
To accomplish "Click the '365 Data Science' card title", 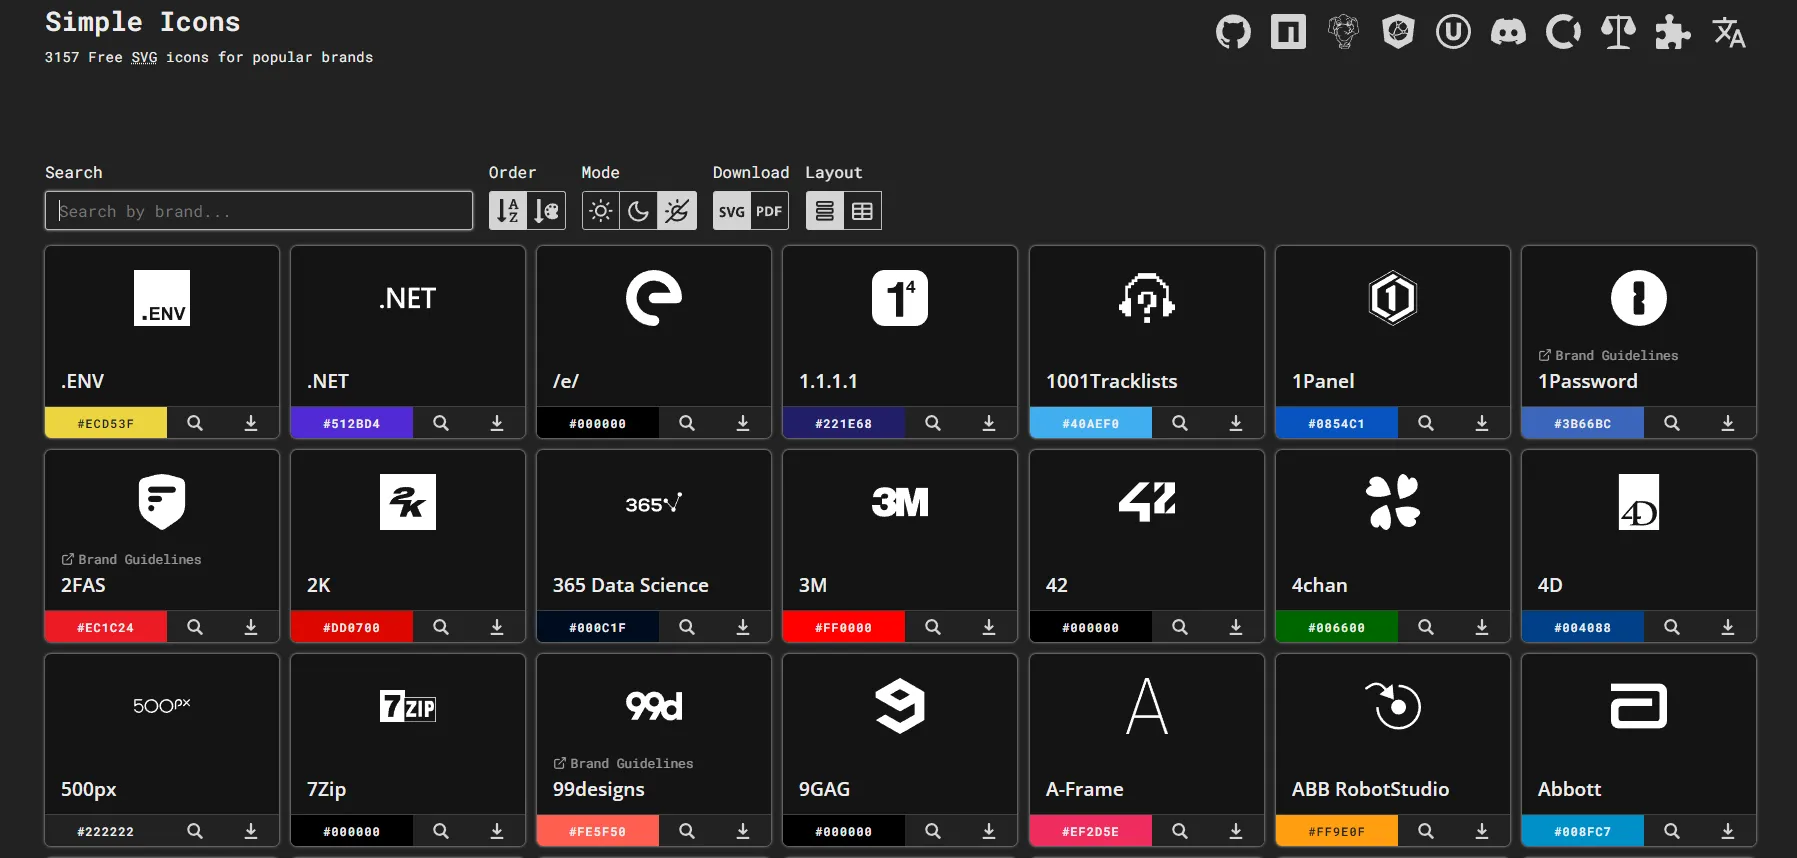I will (631, 585).
